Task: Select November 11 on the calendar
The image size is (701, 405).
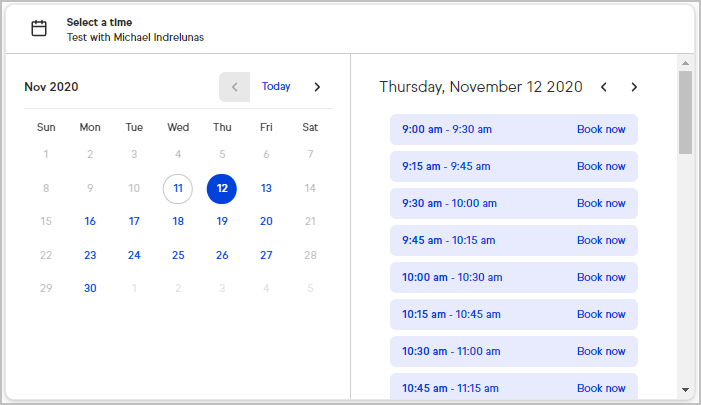Action: coord(178,188)
